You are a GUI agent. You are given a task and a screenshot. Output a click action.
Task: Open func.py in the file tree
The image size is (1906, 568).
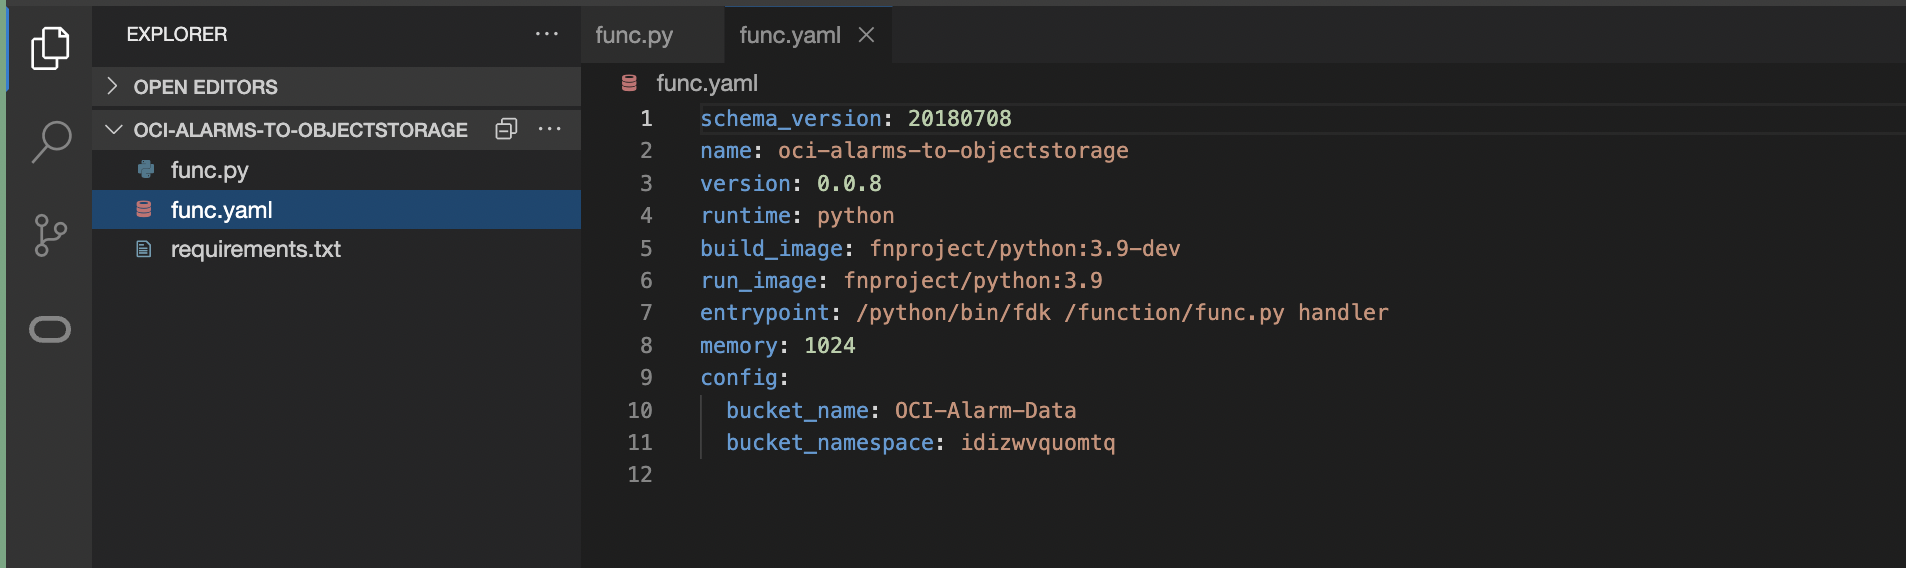[x=209, y=170]
